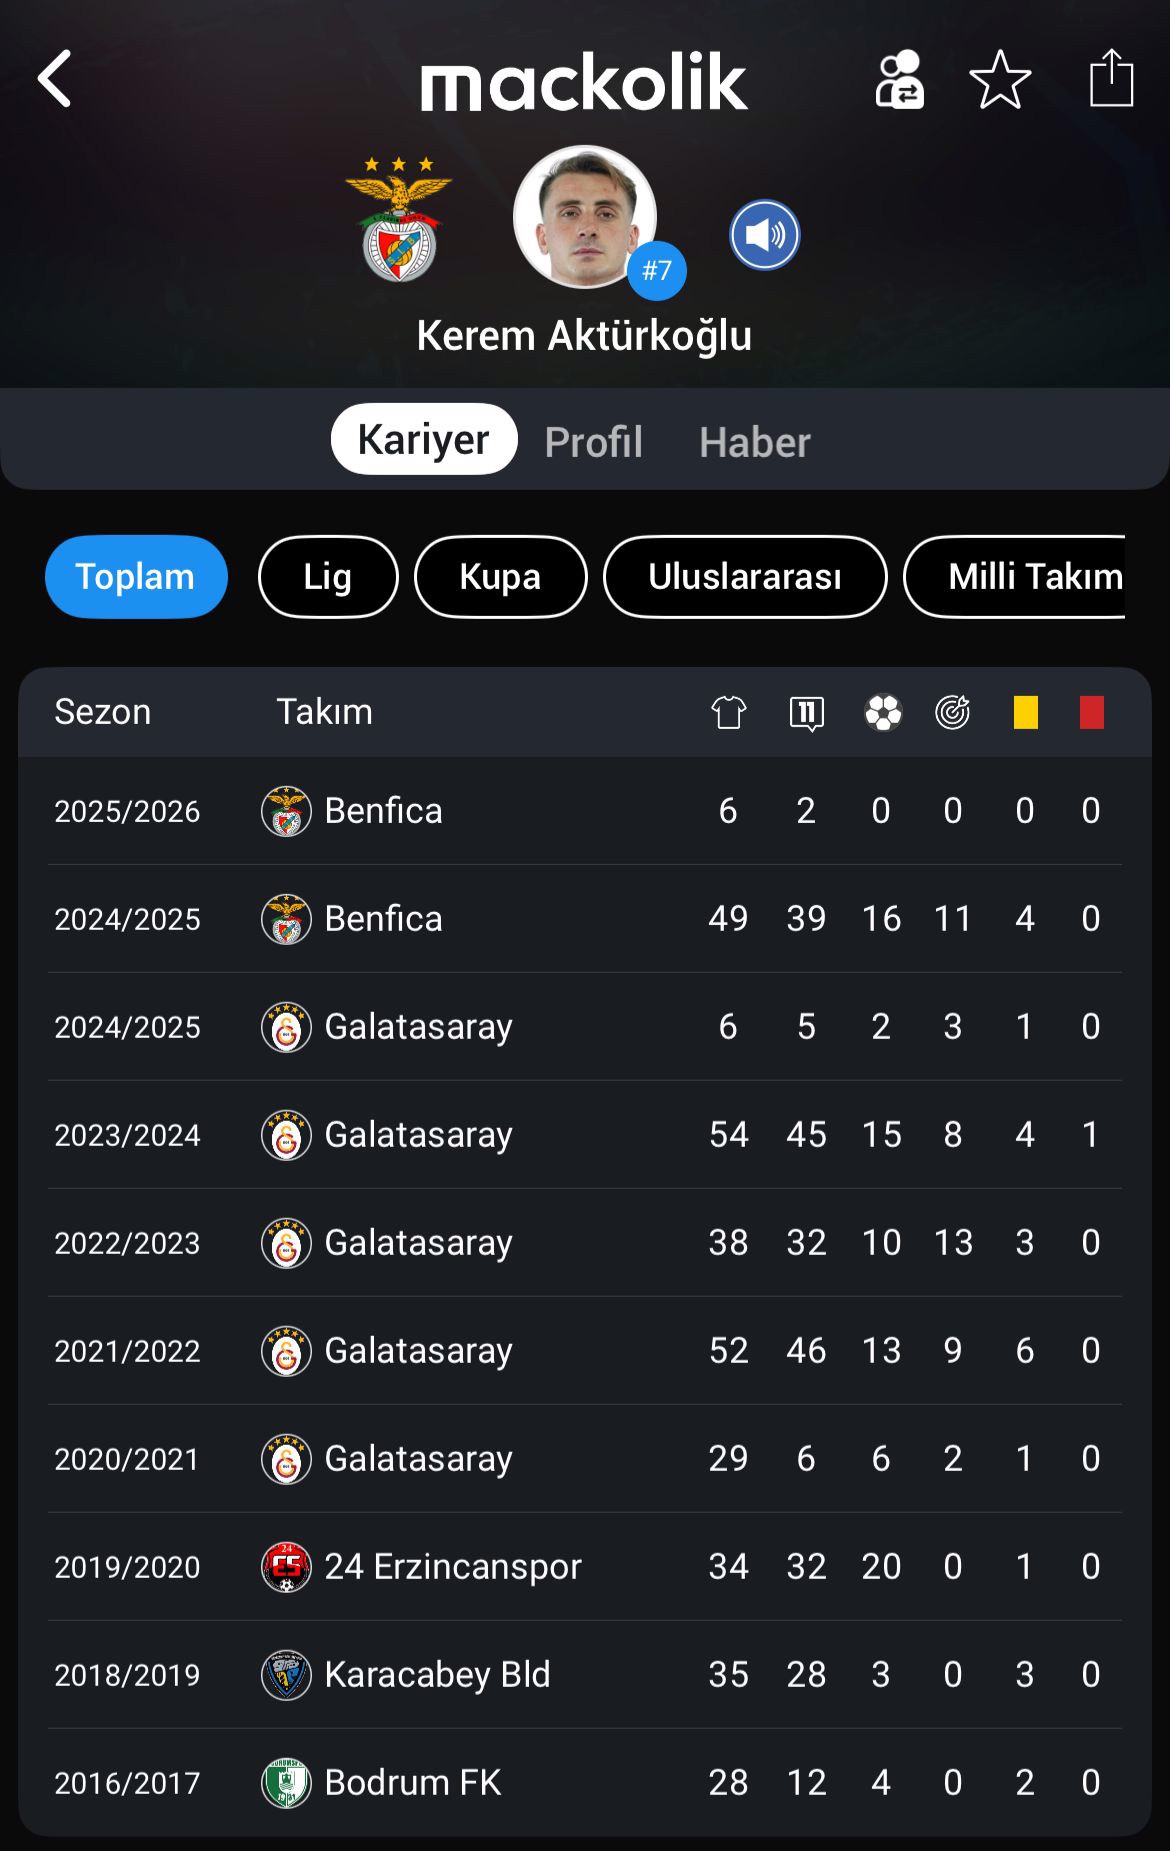Open the Benfica club crest

[399, 219]
